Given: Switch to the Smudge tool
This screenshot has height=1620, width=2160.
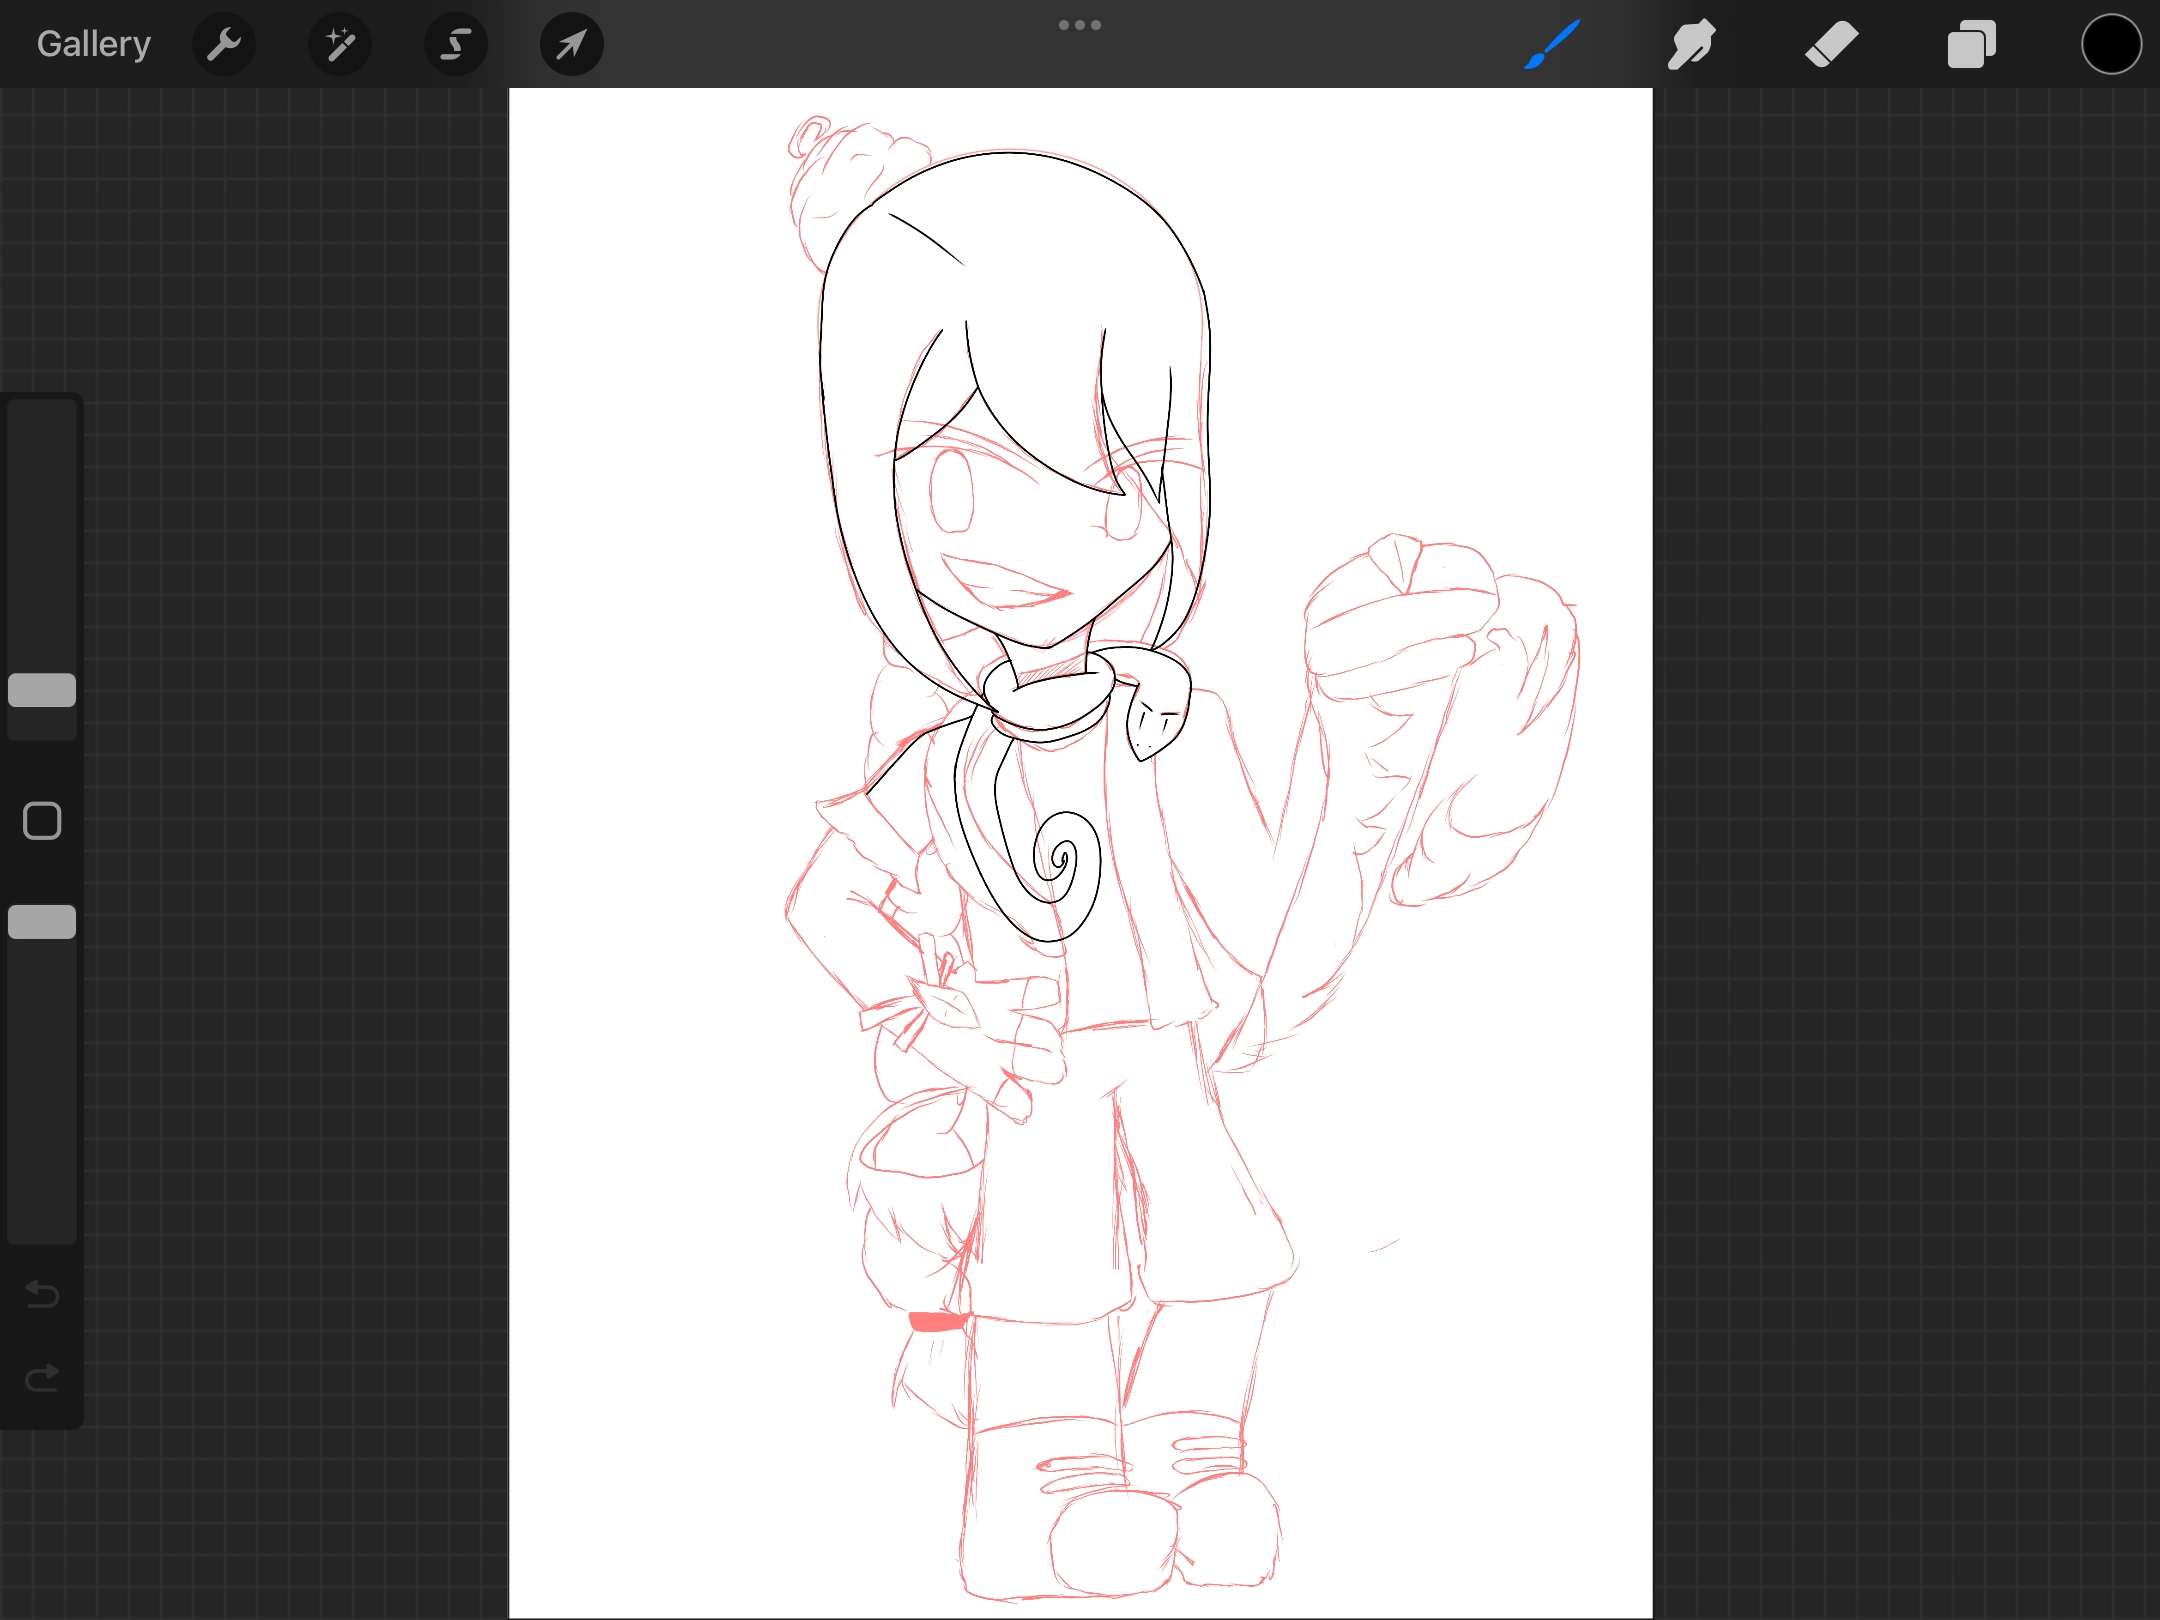Looking at the screenshot, I should coord(1692,43).
